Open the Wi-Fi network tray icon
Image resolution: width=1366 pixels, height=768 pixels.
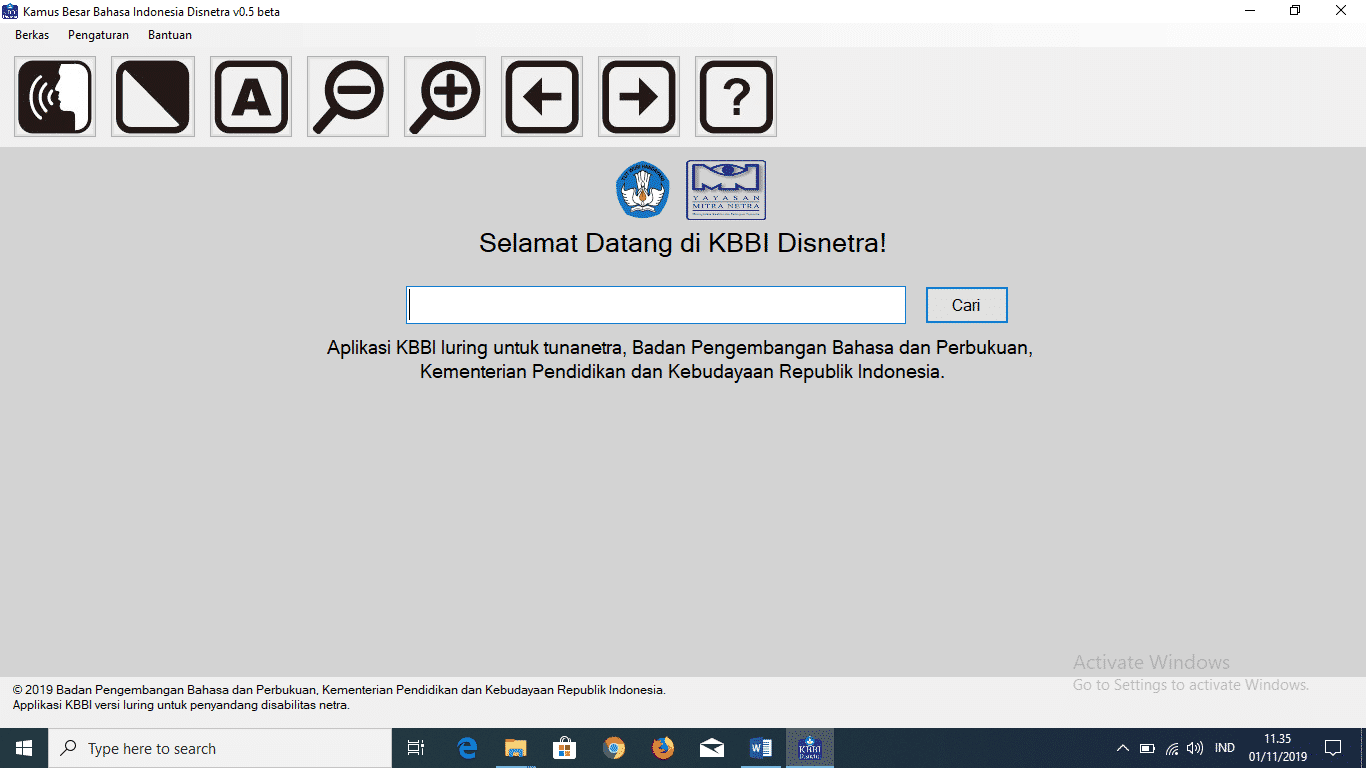click(1172, 748)
